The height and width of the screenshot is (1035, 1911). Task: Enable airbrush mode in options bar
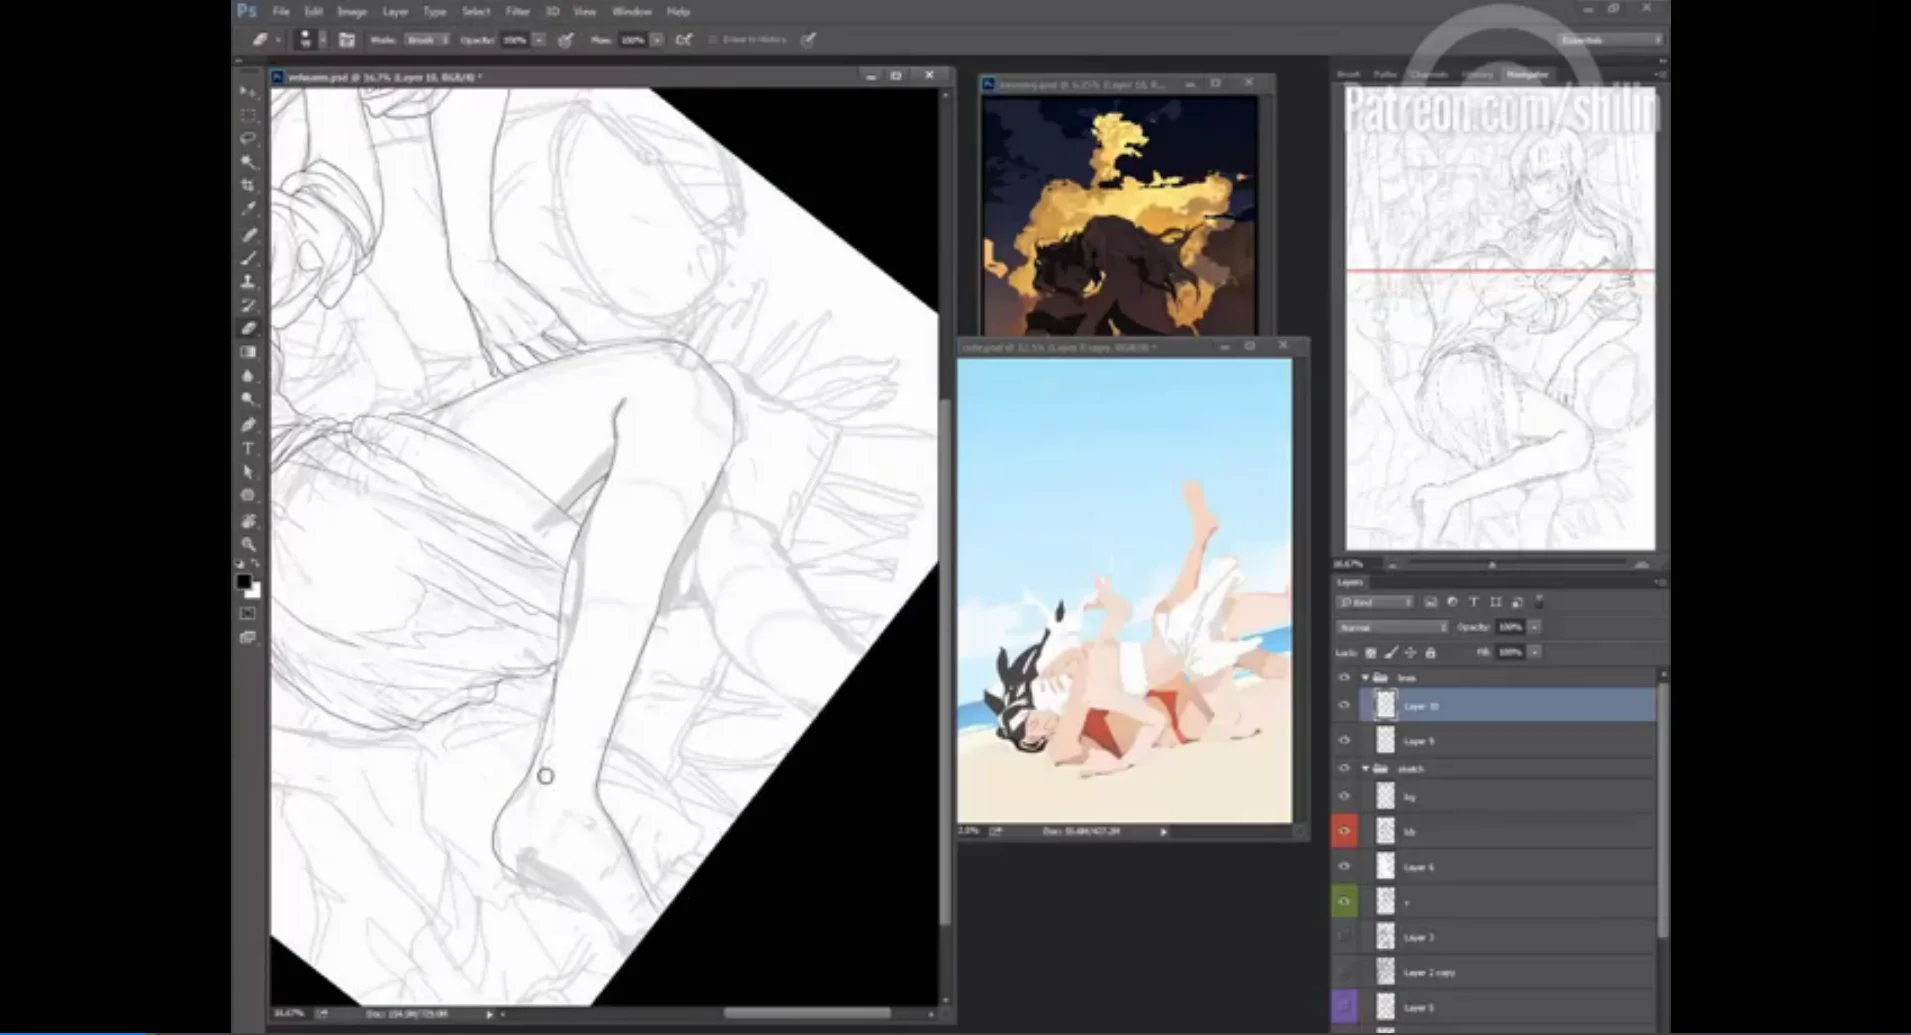684,40
